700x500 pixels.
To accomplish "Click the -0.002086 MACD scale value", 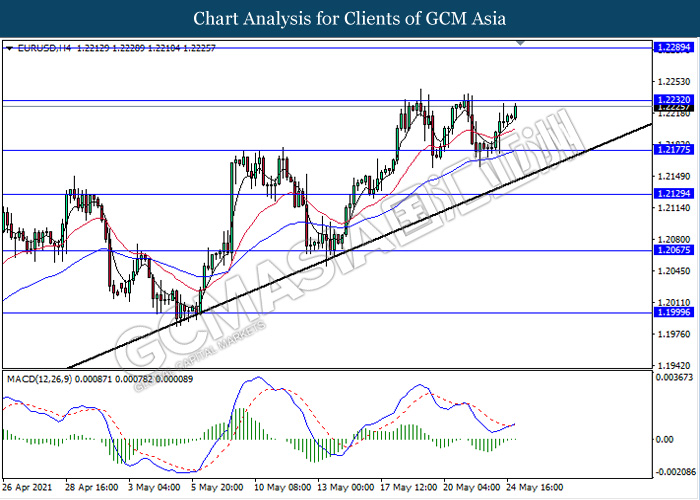I will coord(675,472).
